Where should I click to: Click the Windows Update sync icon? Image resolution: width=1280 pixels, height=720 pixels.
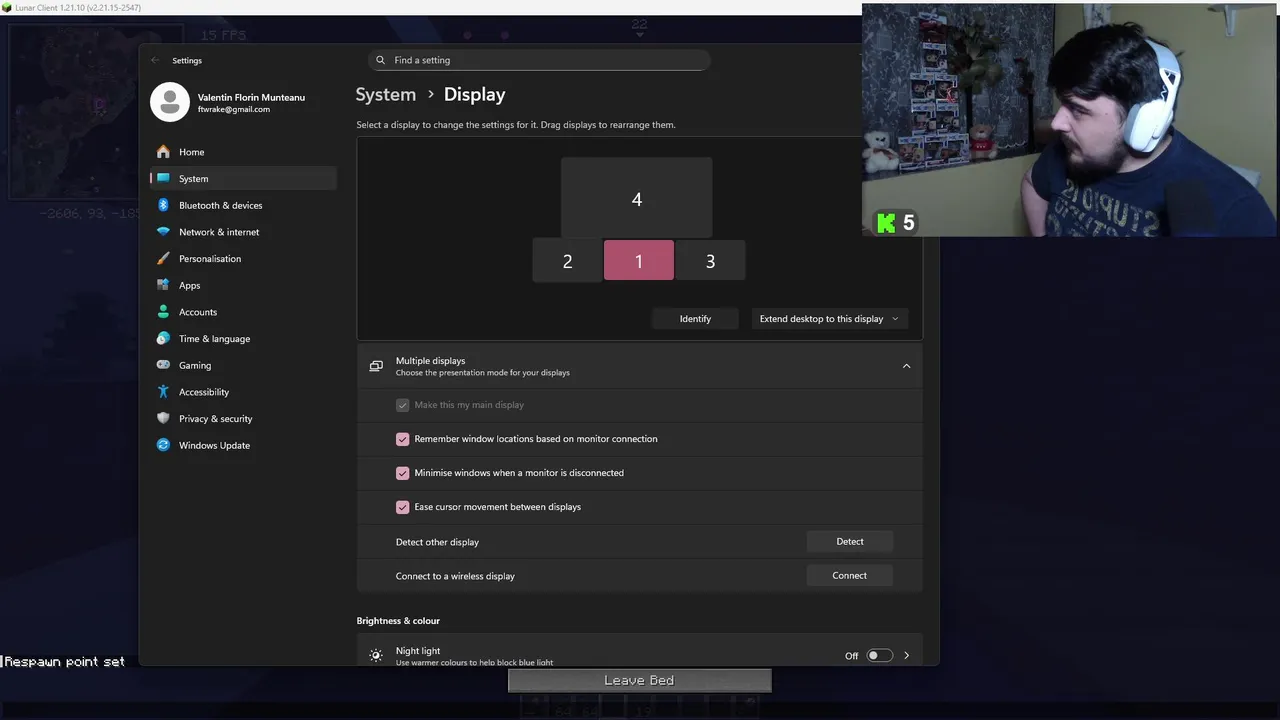coord(163,445)
